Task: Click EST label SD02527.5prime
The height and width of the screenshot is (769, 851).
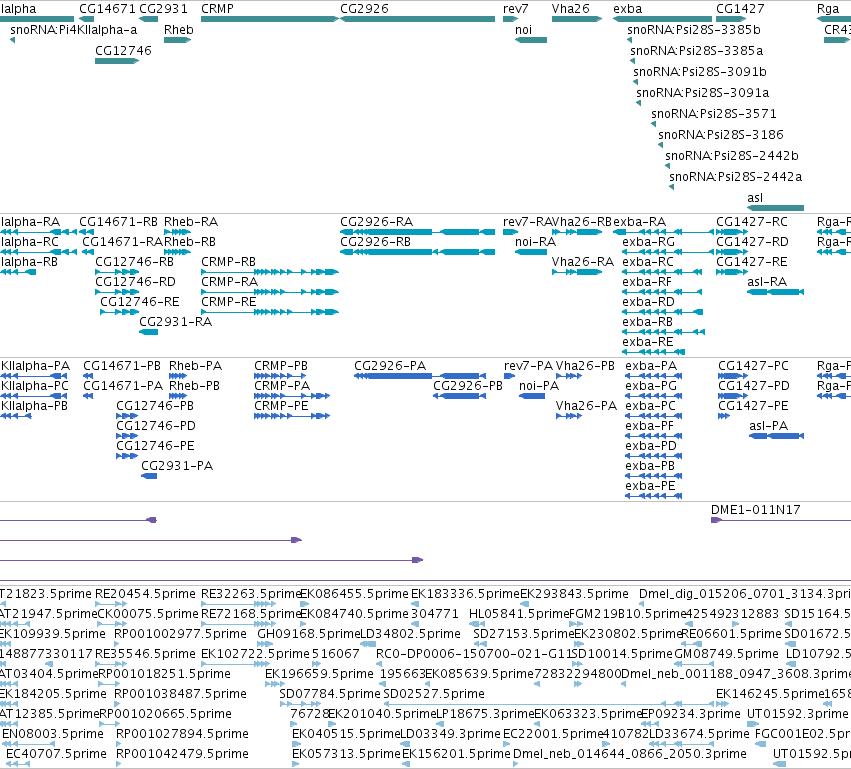Action: (434, 694)
